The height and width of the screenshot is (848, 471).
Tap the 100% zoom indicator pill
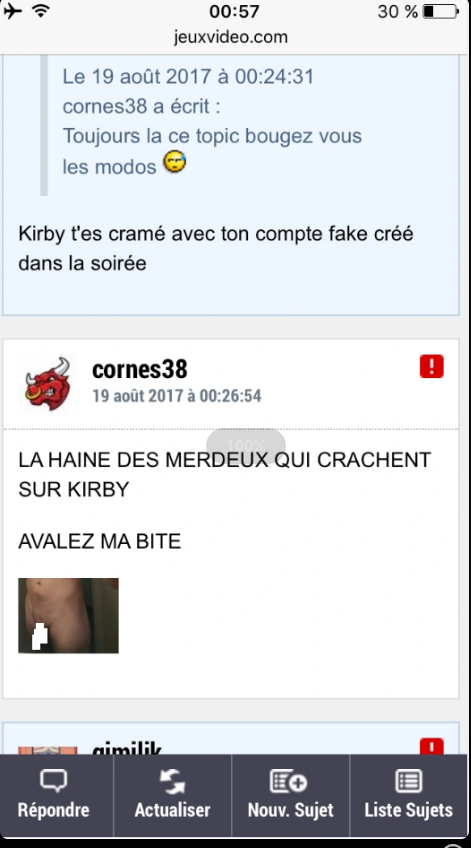246,445
